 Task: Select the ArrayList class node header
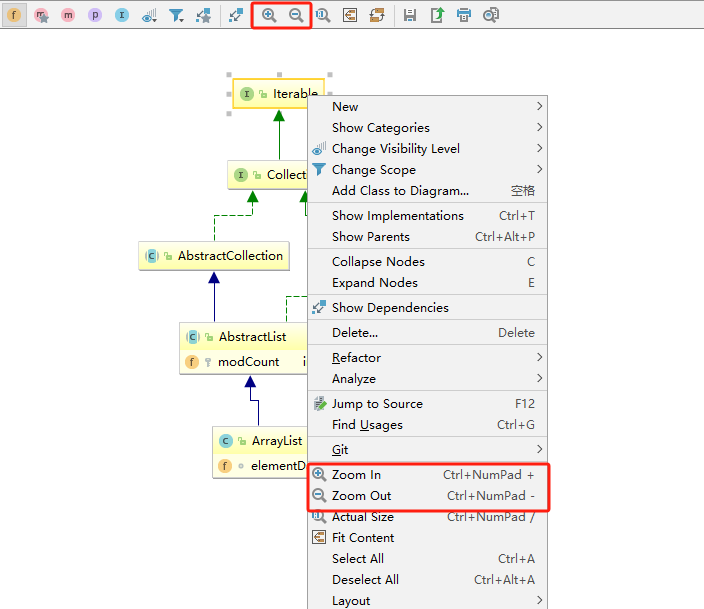[260, 441]
